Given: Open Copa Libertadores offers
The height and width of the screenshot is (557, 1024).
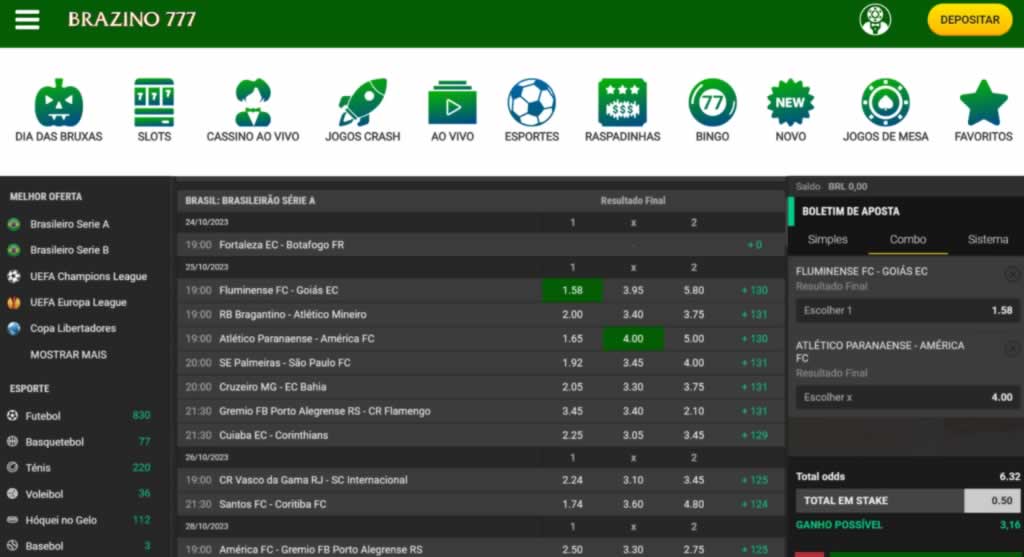Looking at the screenshot, I should (73, 328).
